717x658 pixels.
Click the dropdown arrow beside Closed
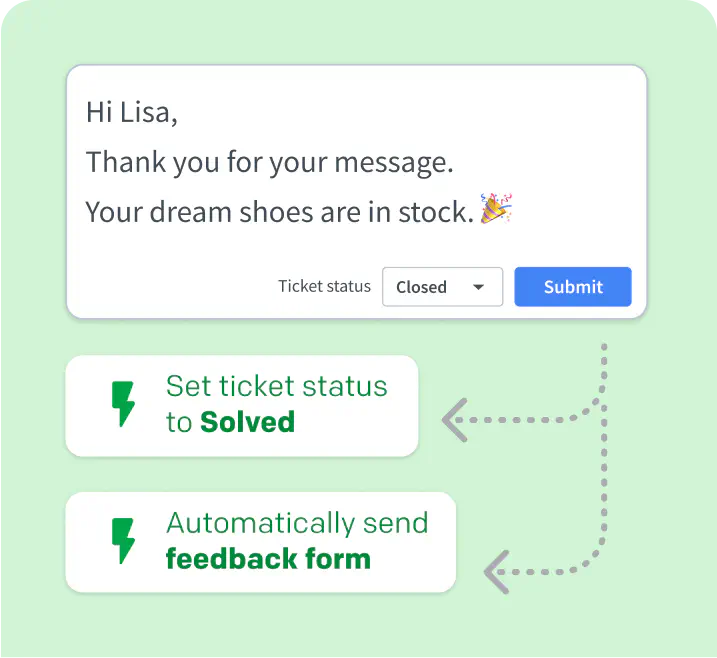(478, 287)
